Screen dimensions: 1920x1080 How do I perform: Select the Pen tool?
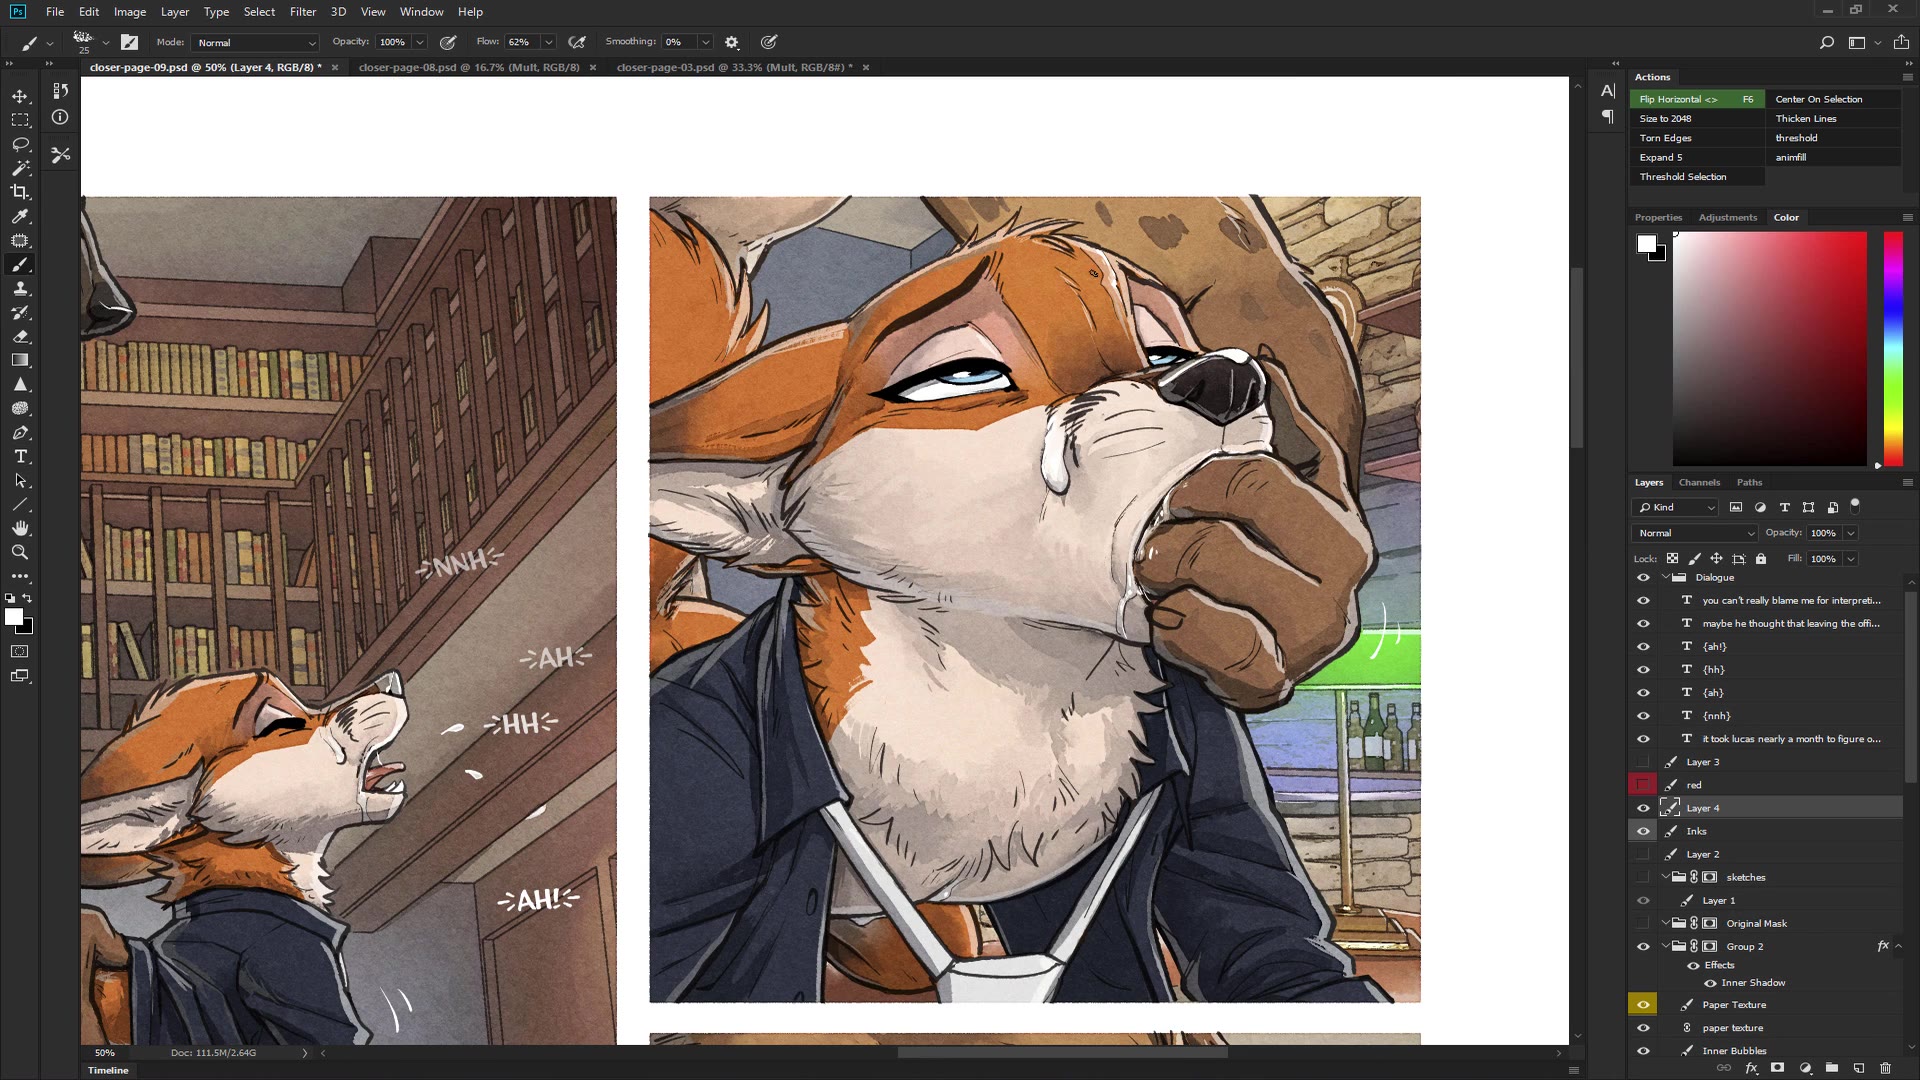(20, 433)
